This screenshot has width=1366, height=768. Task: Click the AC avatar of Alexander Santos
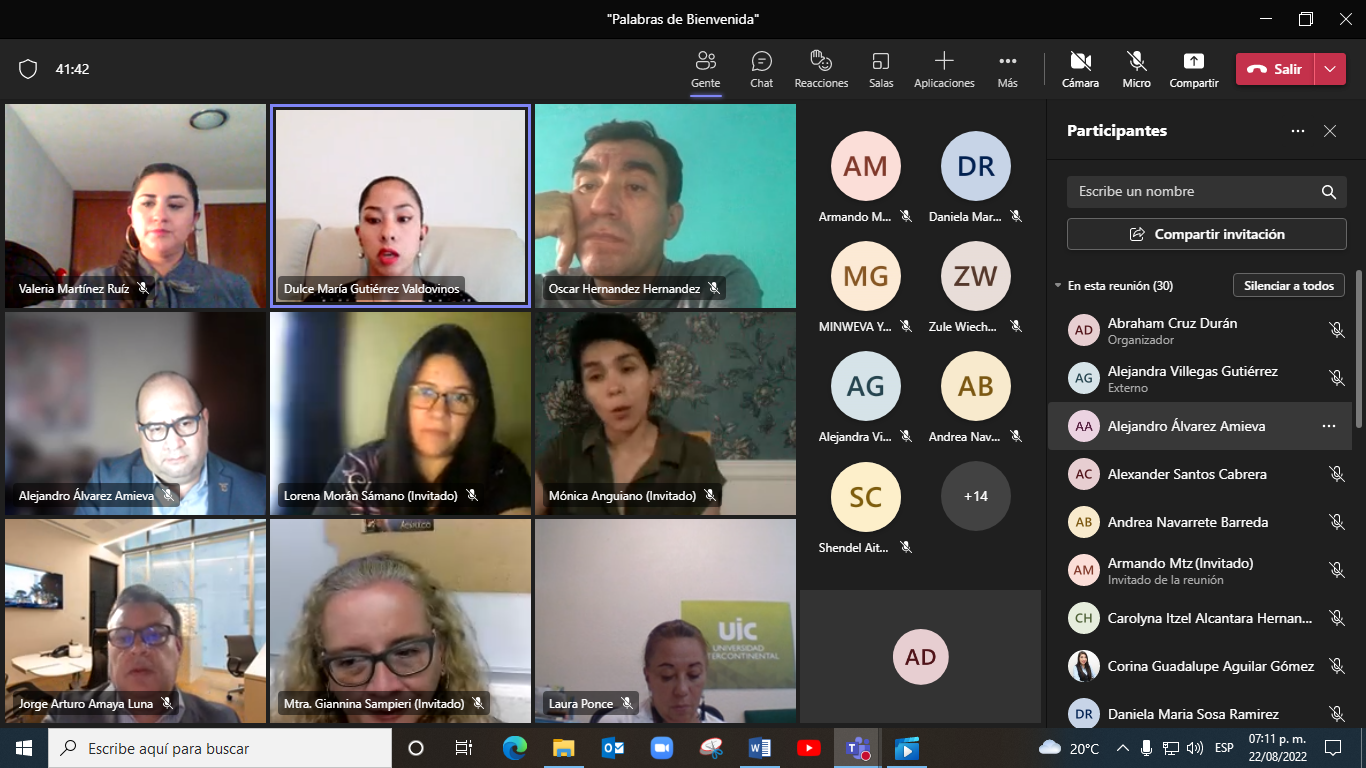pyautogui.click(x=1084, y=475)
